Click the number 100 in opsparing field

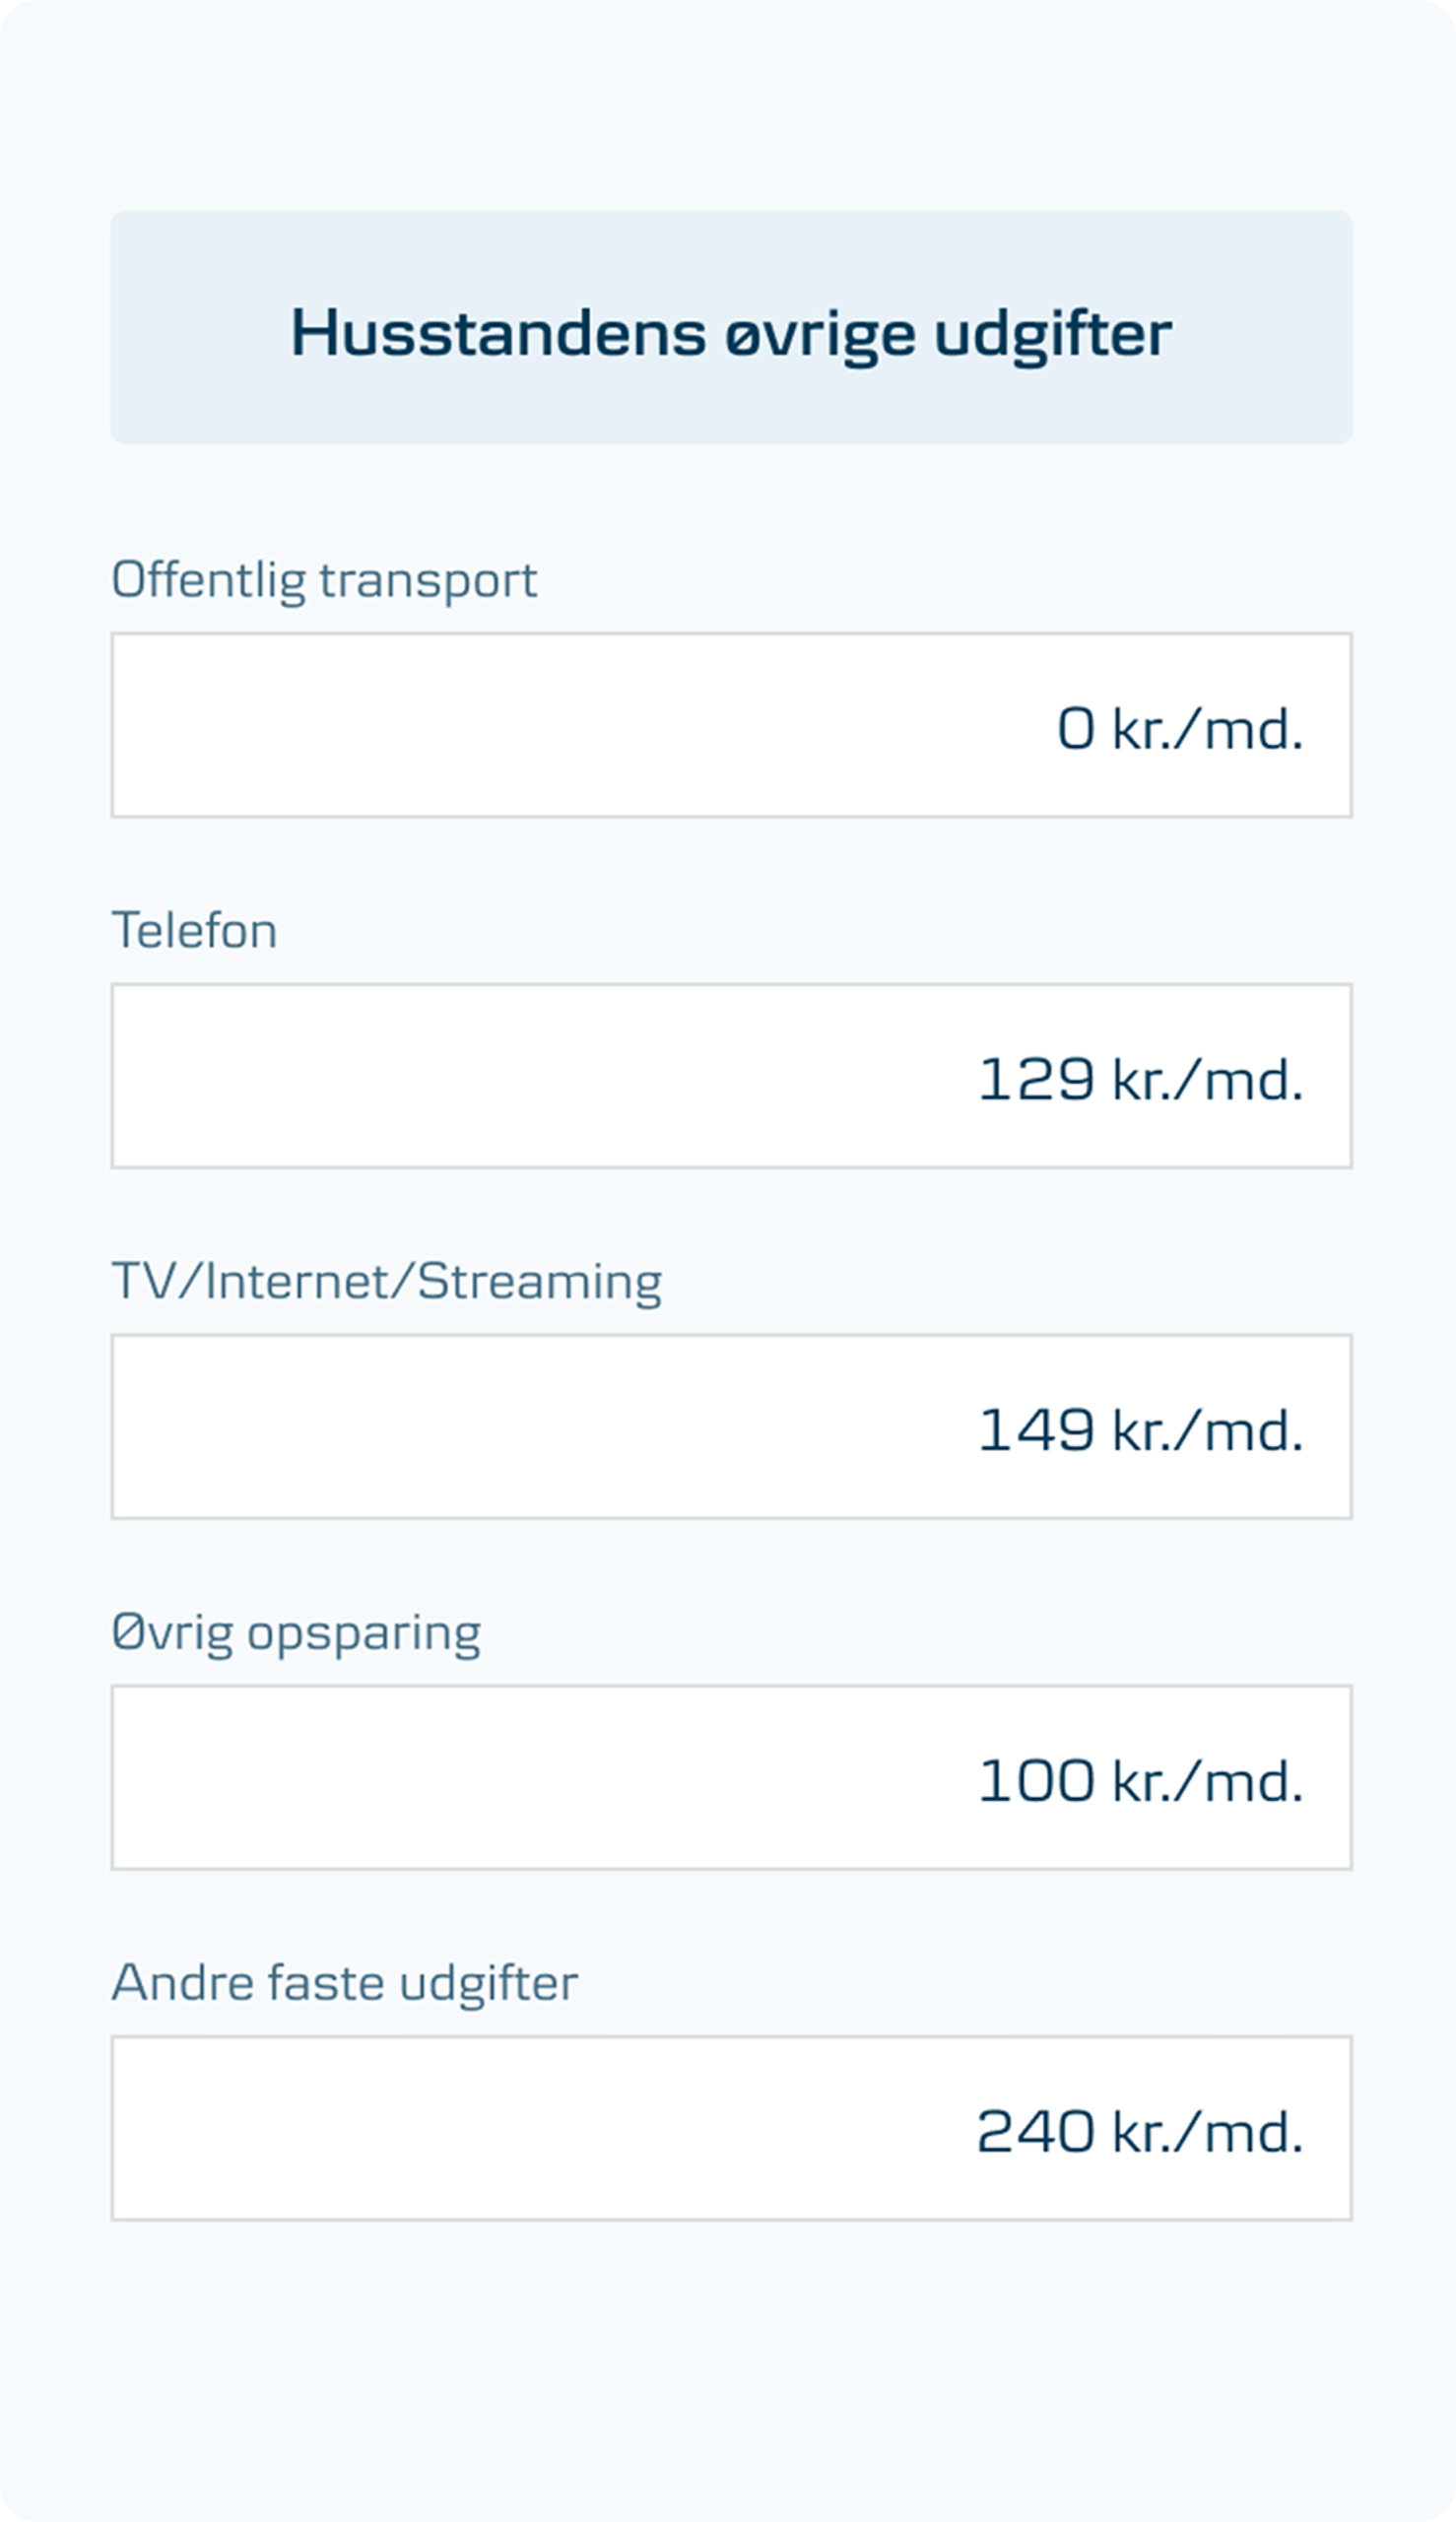coord(1036,1782)
